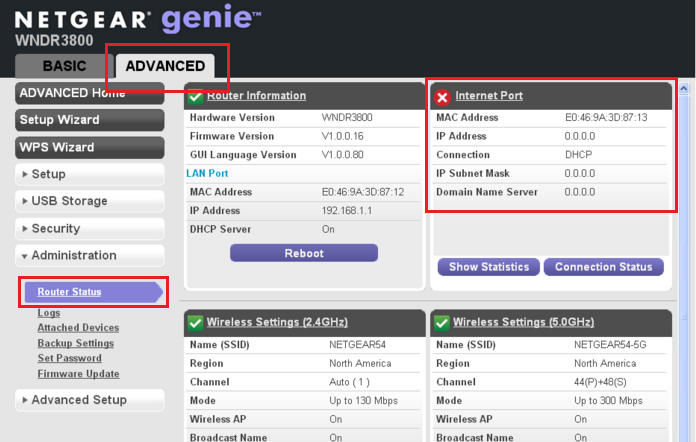
Task: Click firmware version value V1.0.0.16
Action: point(343,136)
